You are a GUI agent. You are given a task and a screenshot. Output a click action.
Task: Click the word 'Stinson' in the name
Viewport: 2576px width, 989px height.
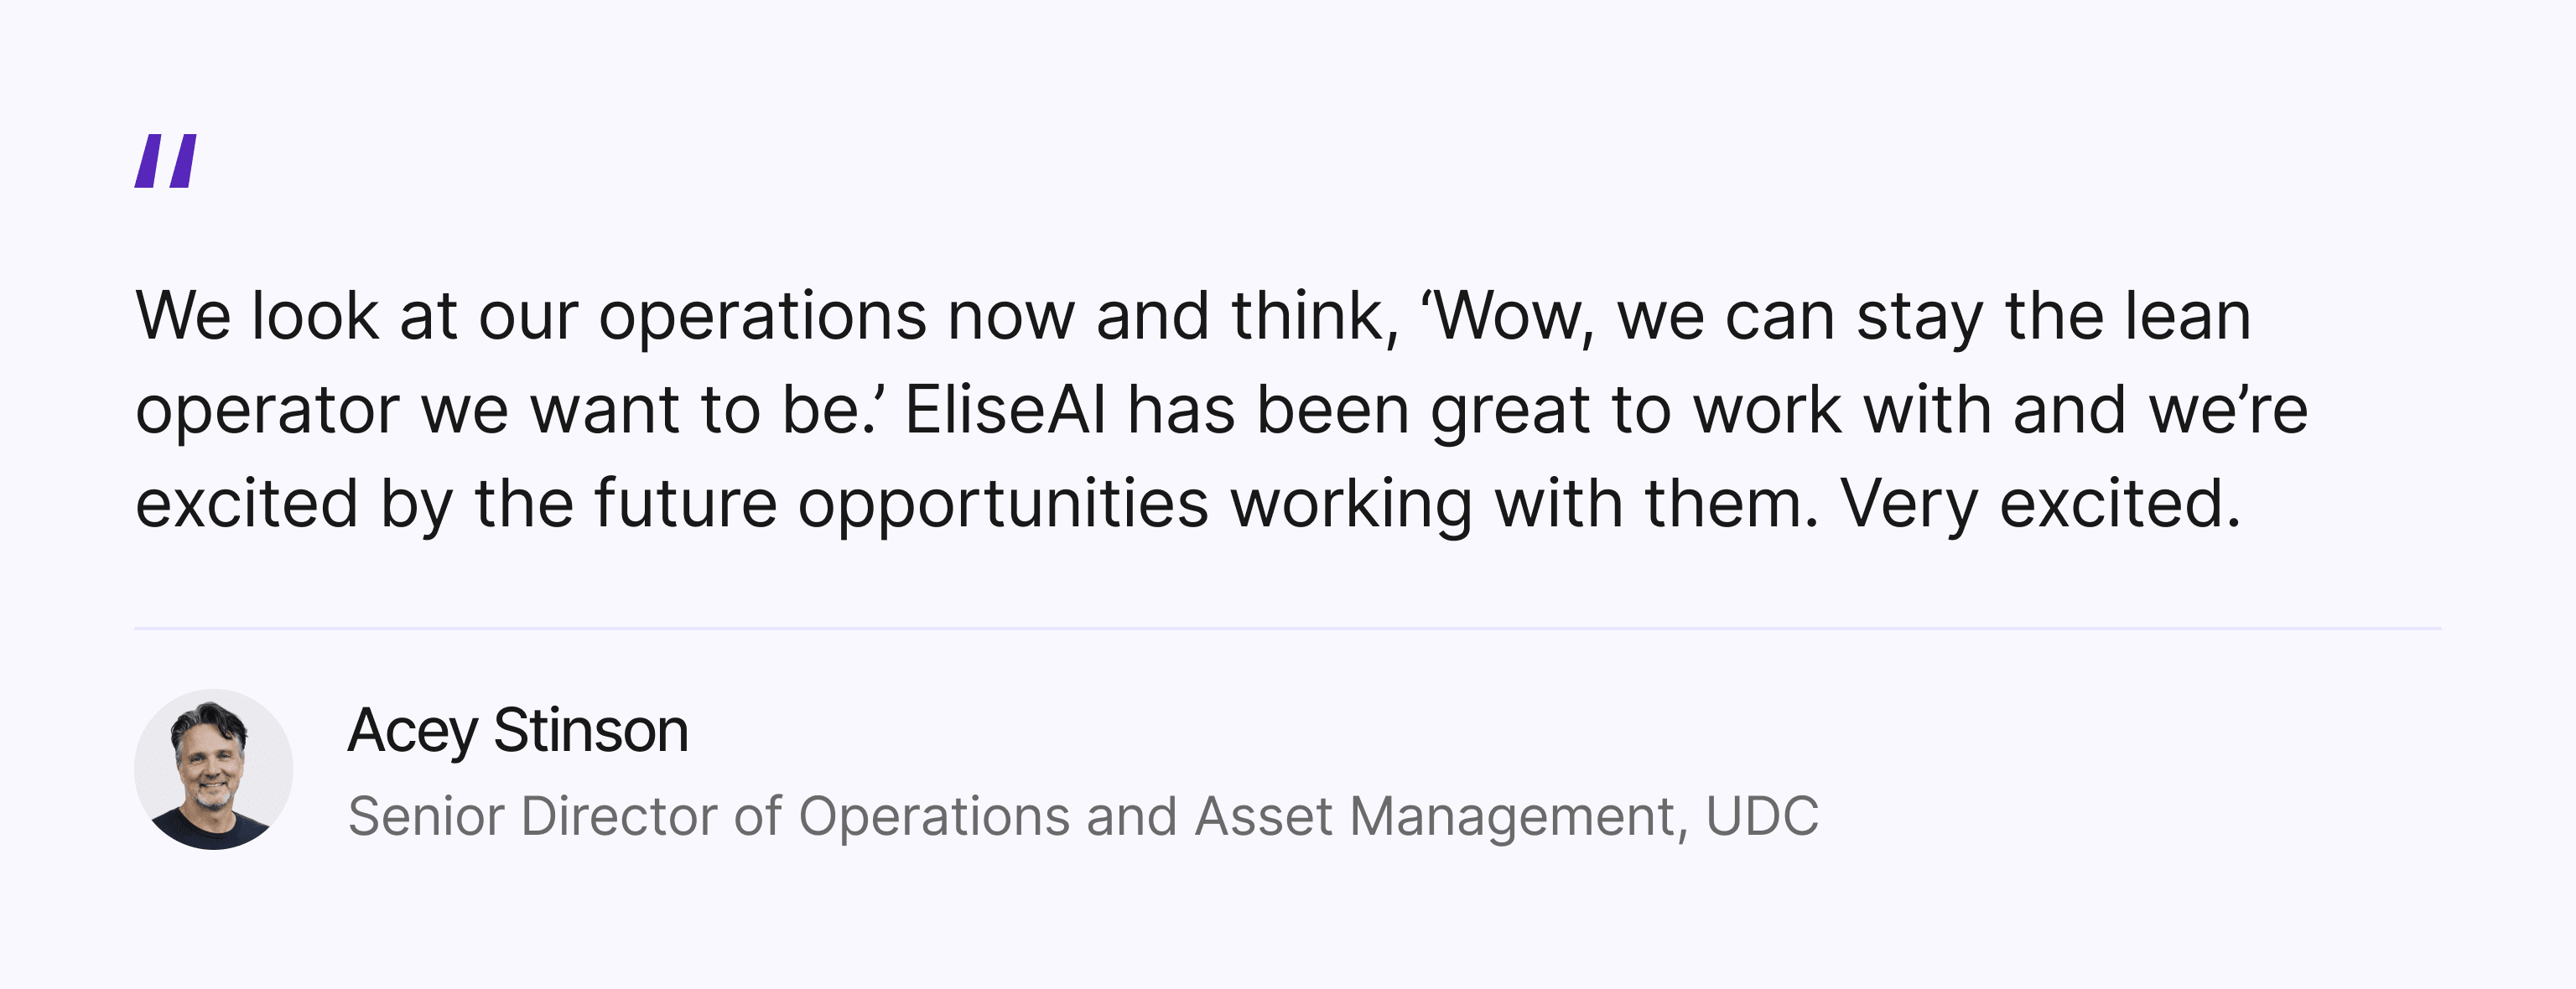point(591,730)
